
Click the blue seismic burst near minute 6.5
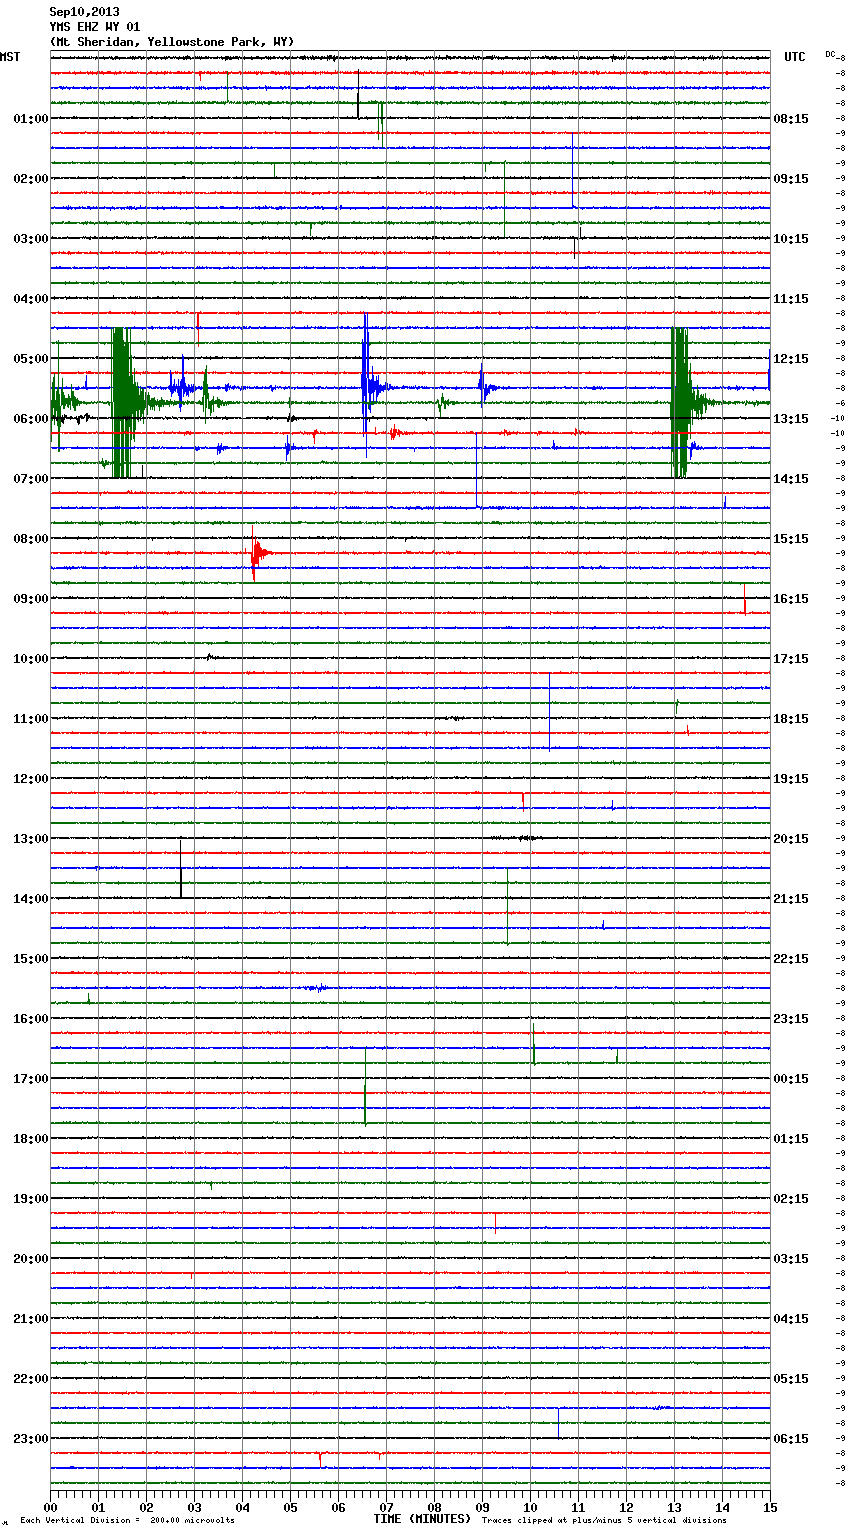coord(371,386)
